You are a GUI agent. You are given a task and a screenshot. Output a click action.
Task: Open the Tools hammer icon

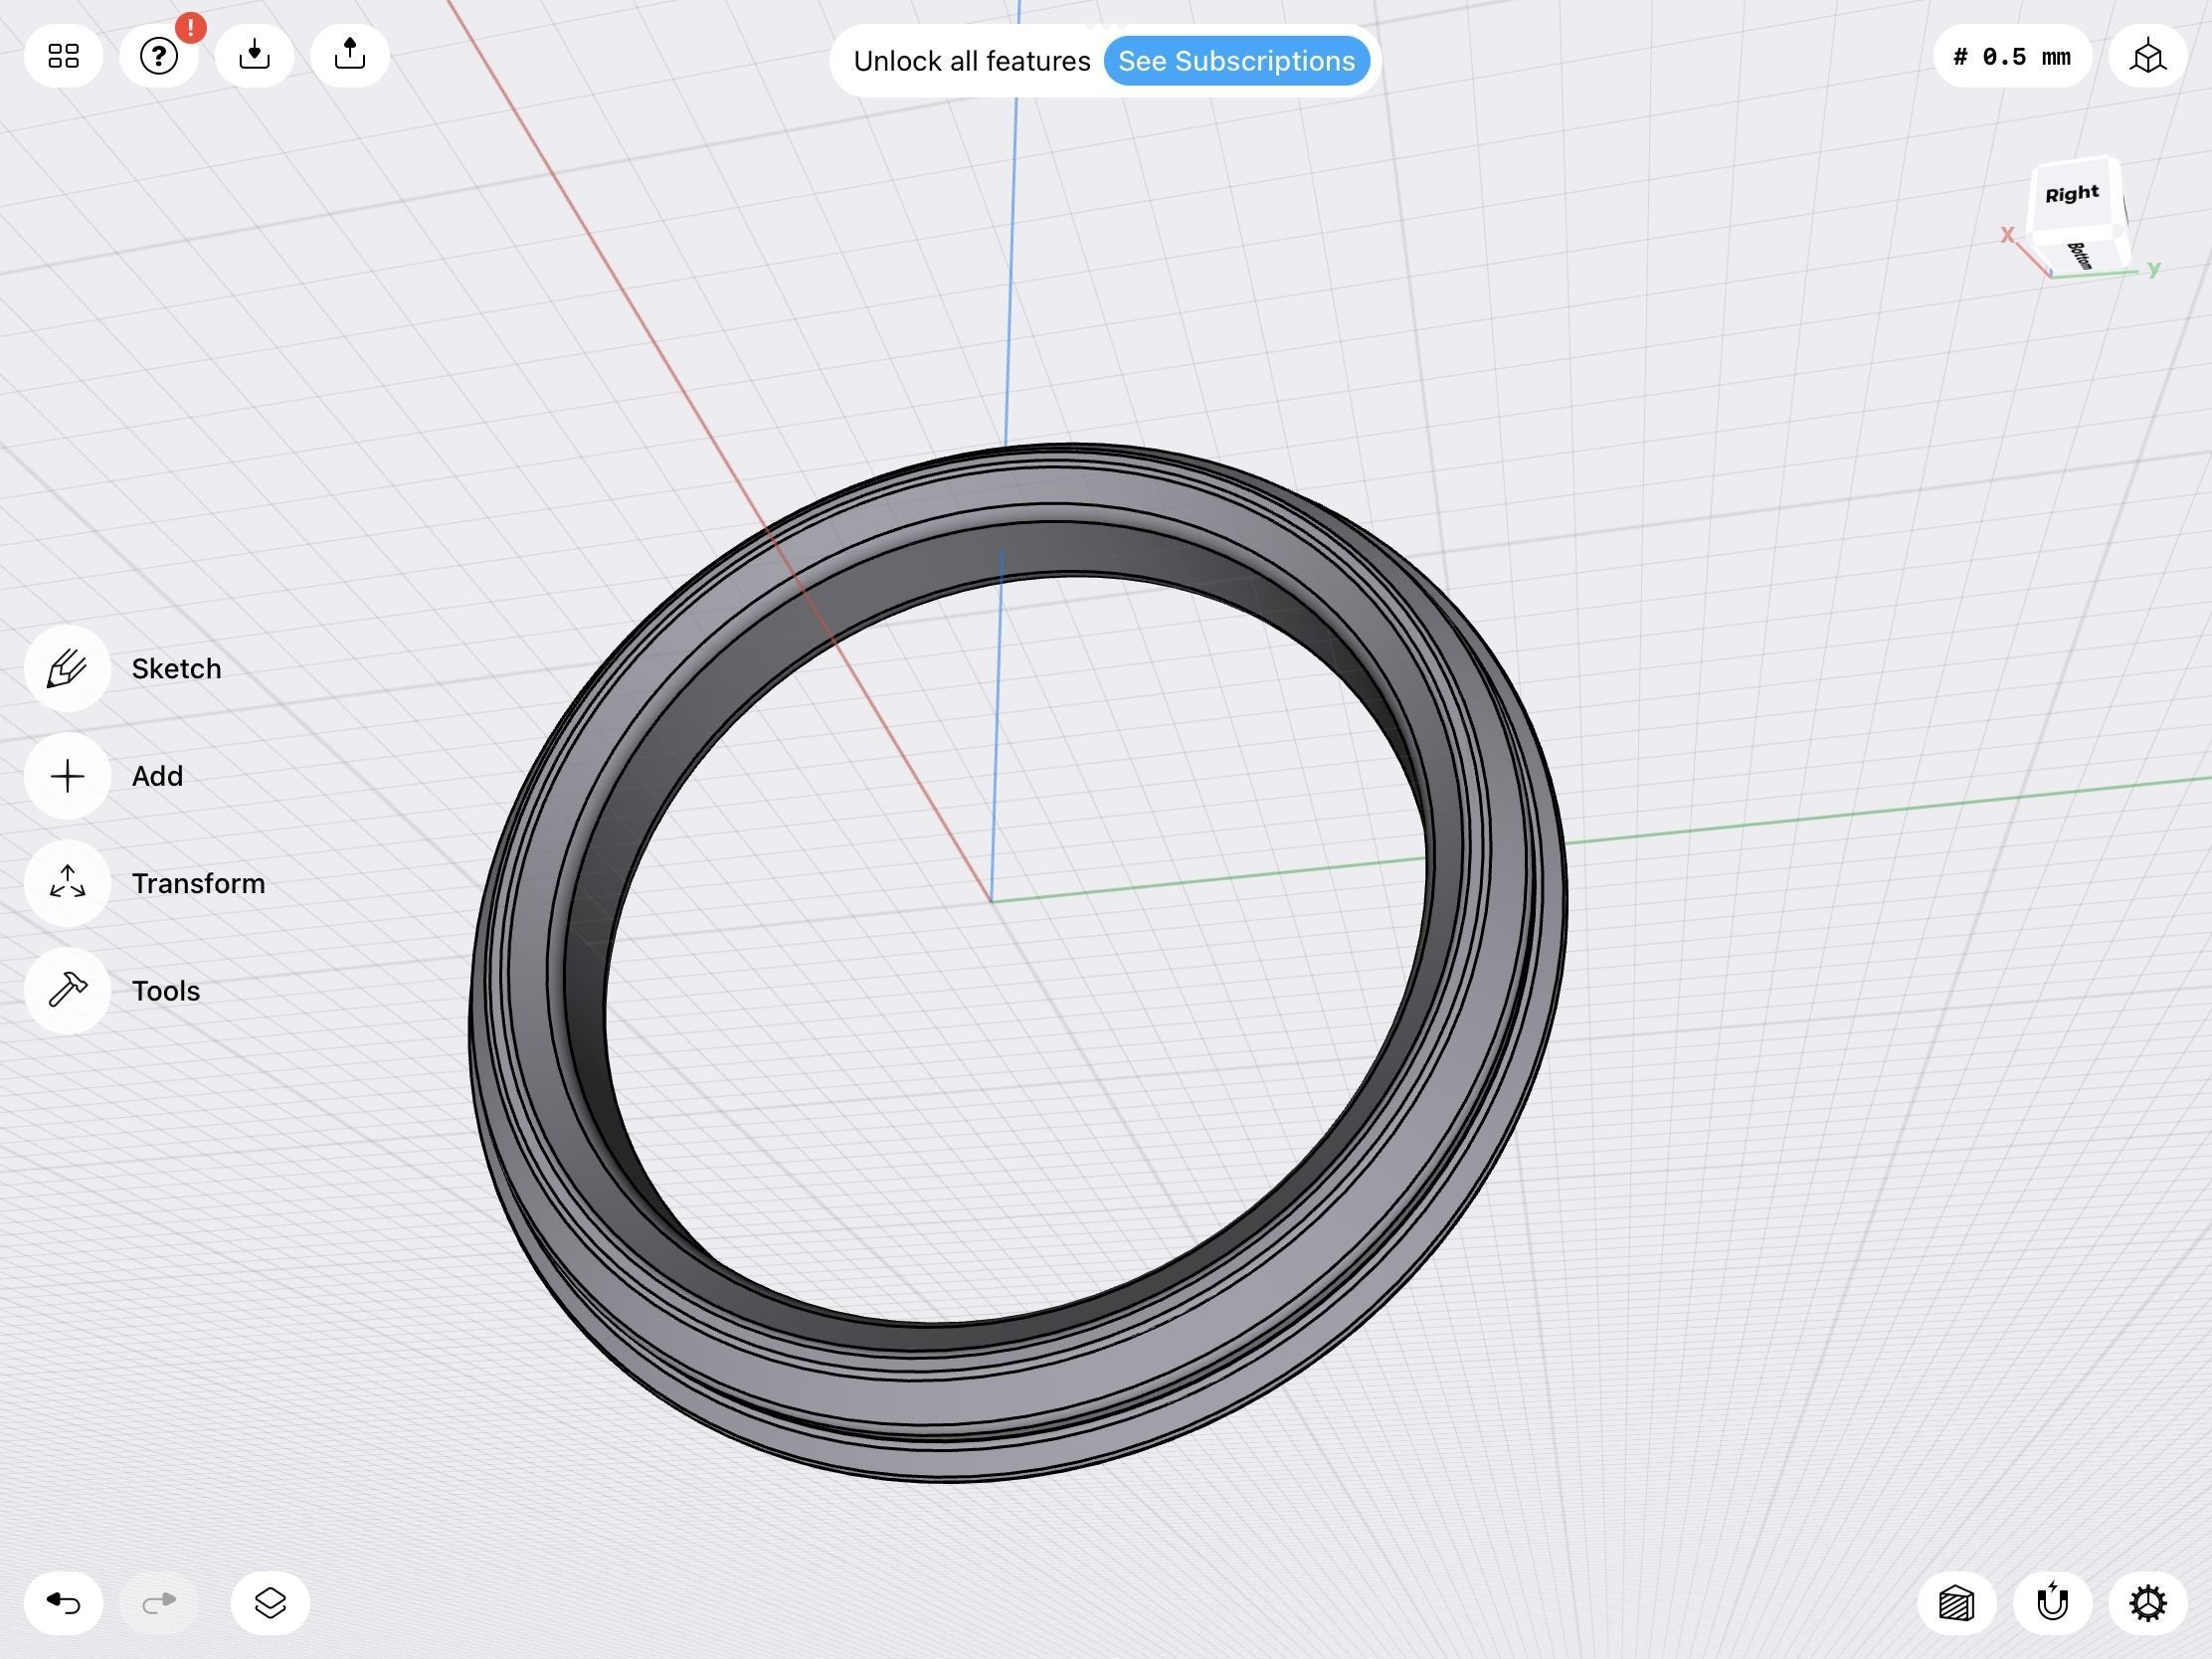click(x=67, y=990)
